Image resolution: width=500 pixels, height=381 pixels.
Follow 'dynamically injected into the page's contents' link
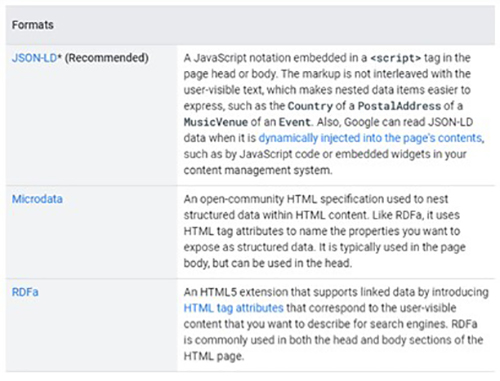[x=371, y=138]
